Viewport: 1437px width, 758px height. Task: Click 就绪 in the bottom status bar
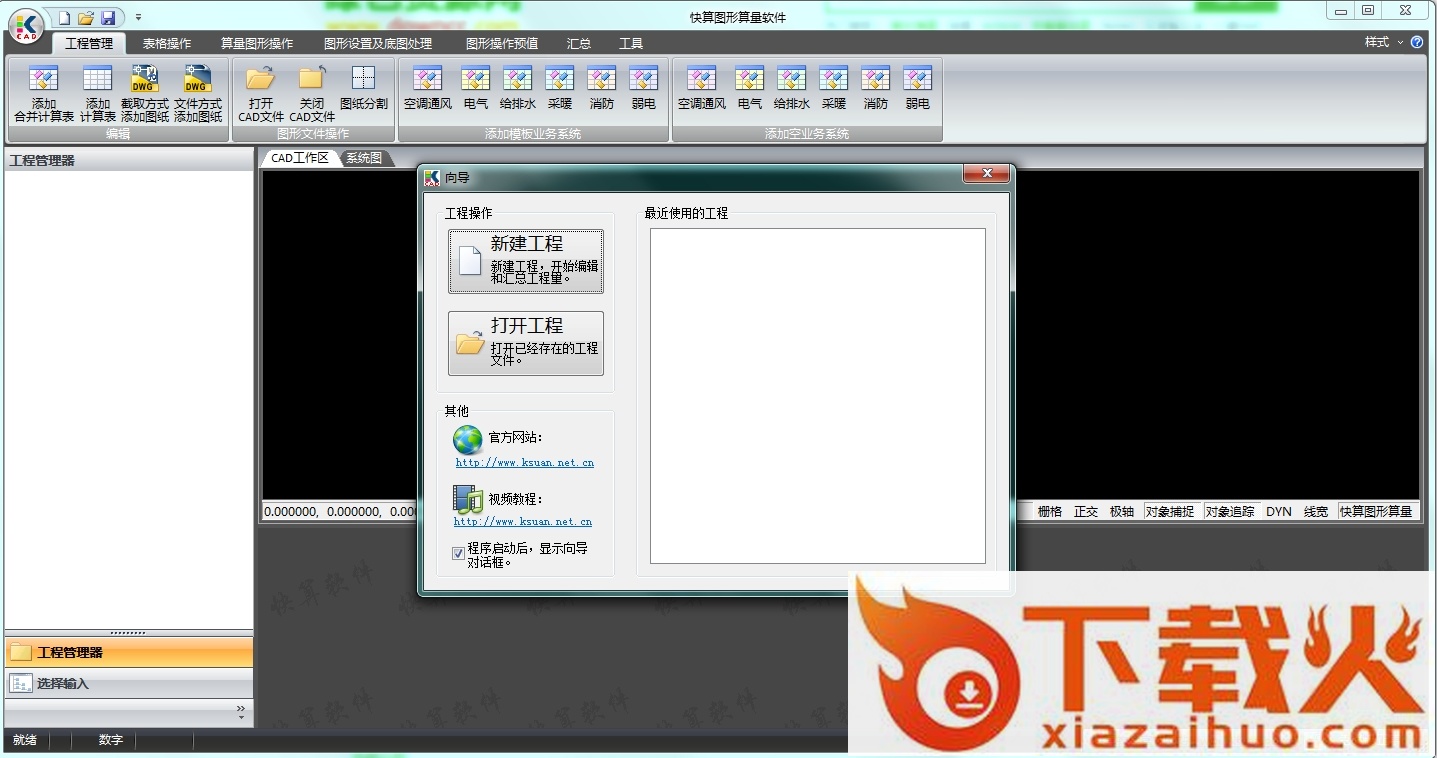(x=25, y=740)
